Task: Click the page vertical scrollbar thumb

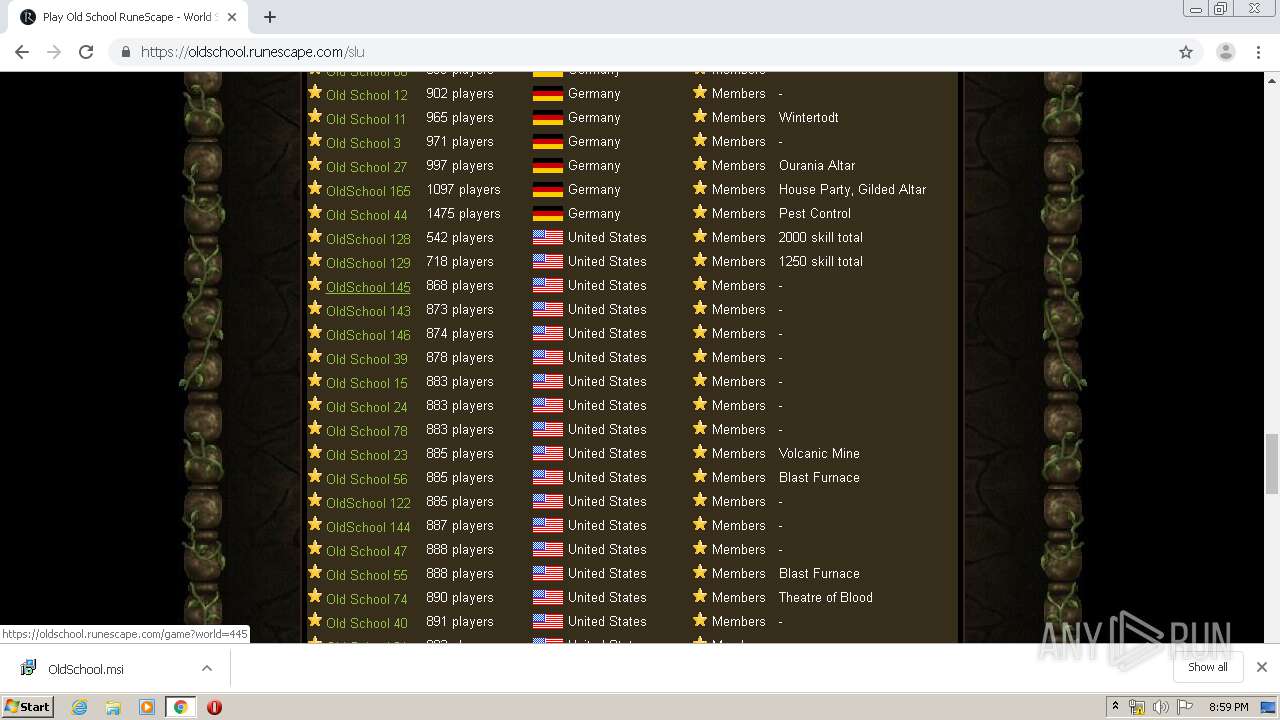Action: pyautogui.click(x=1271, y=463)
